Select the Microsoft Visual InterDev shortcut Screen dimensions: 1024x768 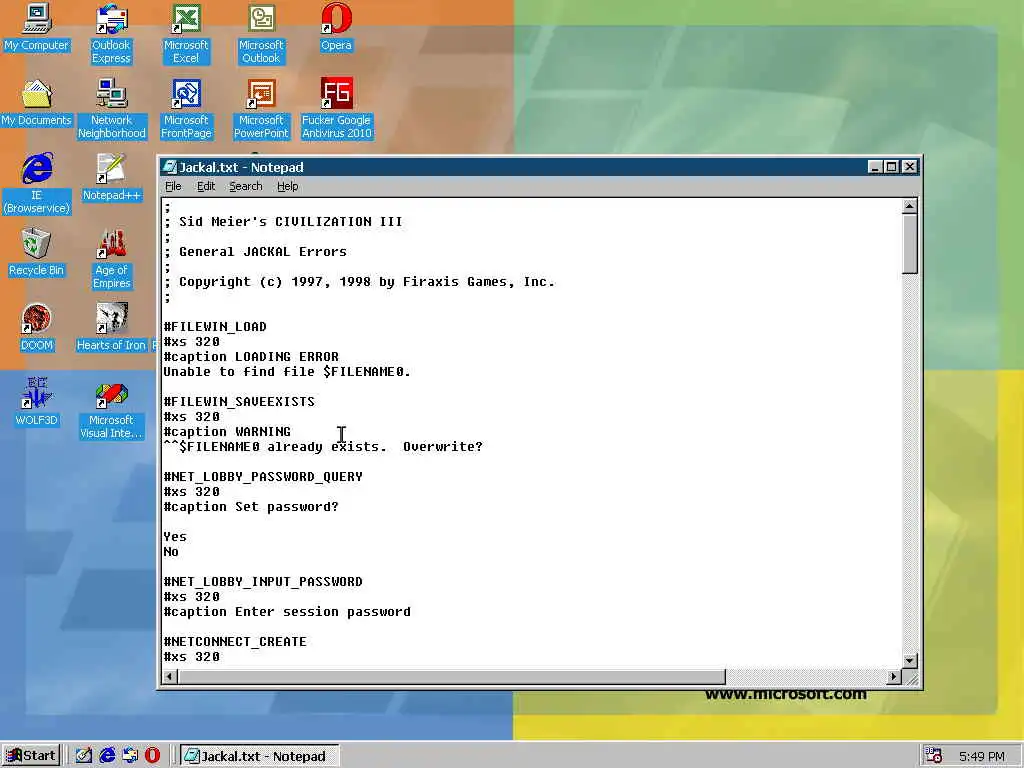[x=112, y=409]
